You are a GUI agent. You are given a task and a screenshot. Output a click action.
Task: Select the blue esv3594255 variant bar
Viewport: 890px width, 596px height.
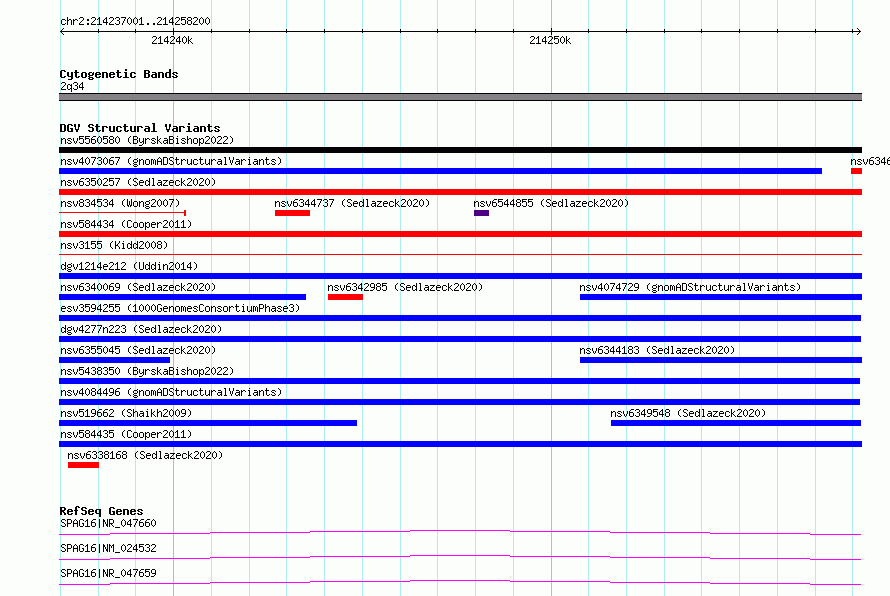(460, 318)
